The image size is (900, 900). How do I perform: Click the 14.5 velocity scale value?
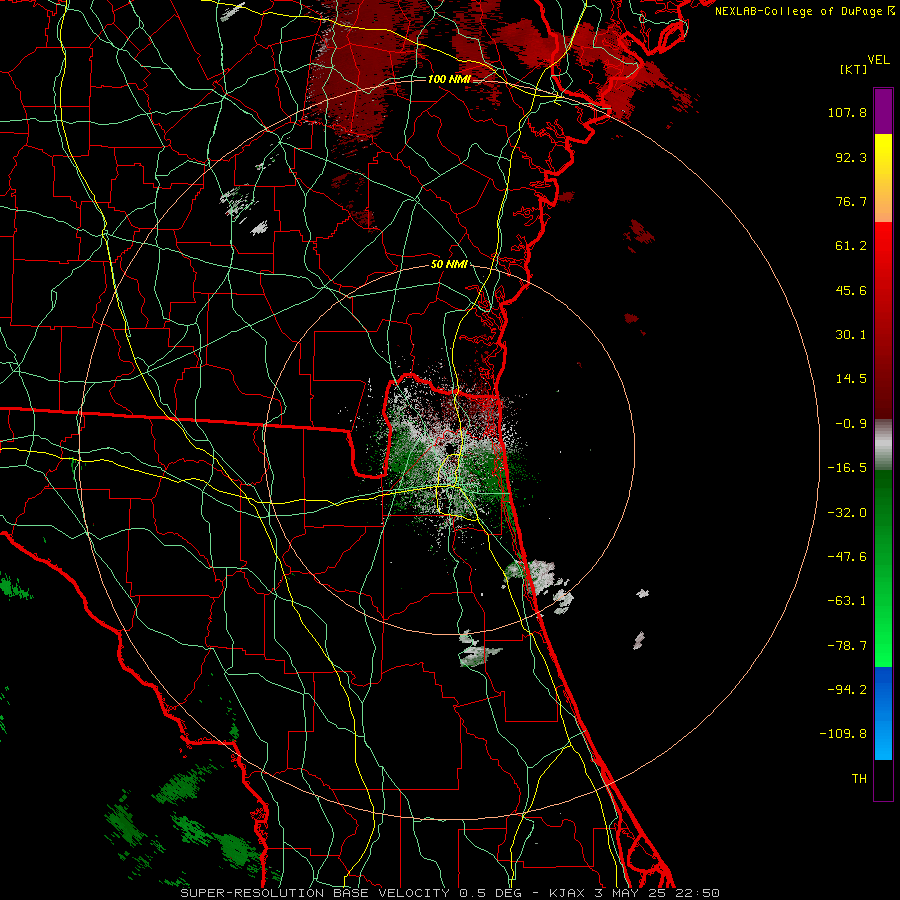click(851, 379)
